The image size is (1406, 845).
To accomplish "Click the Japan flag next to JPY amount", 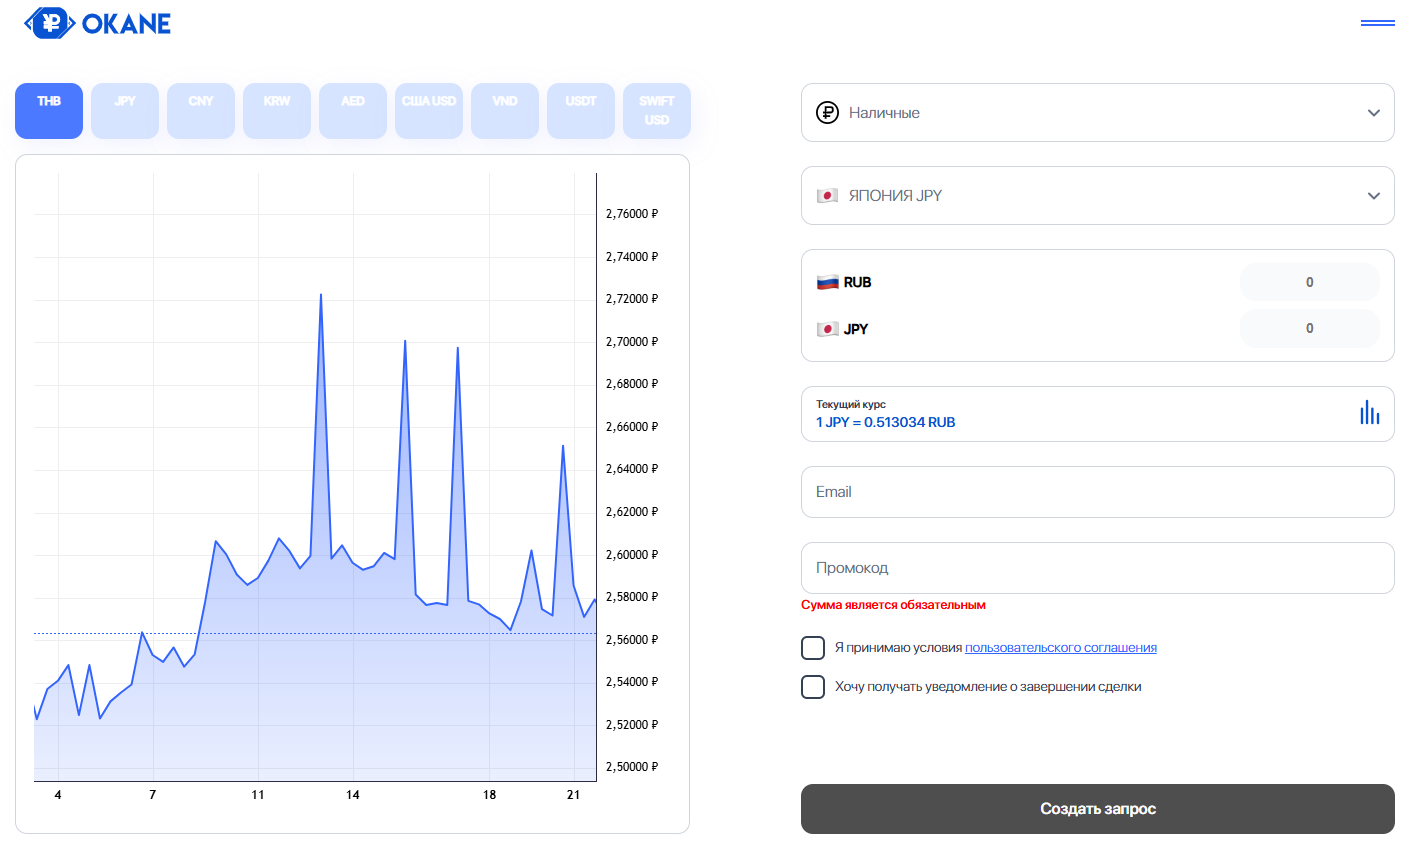I will 827,329.
